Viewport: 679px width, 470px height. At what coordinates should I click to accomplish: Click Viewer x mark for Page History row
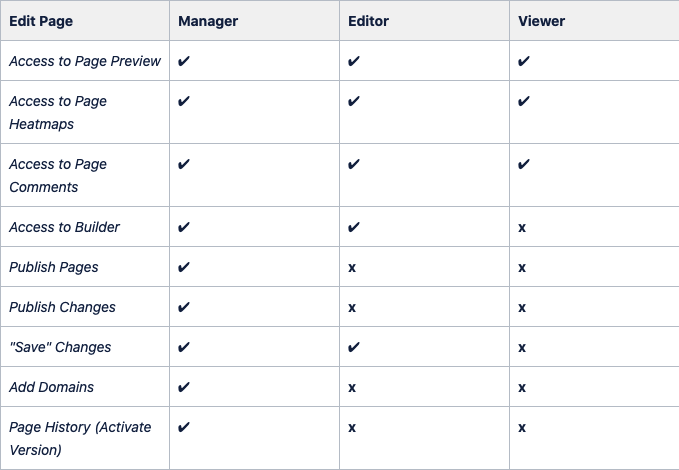click(x=522, y=428)
